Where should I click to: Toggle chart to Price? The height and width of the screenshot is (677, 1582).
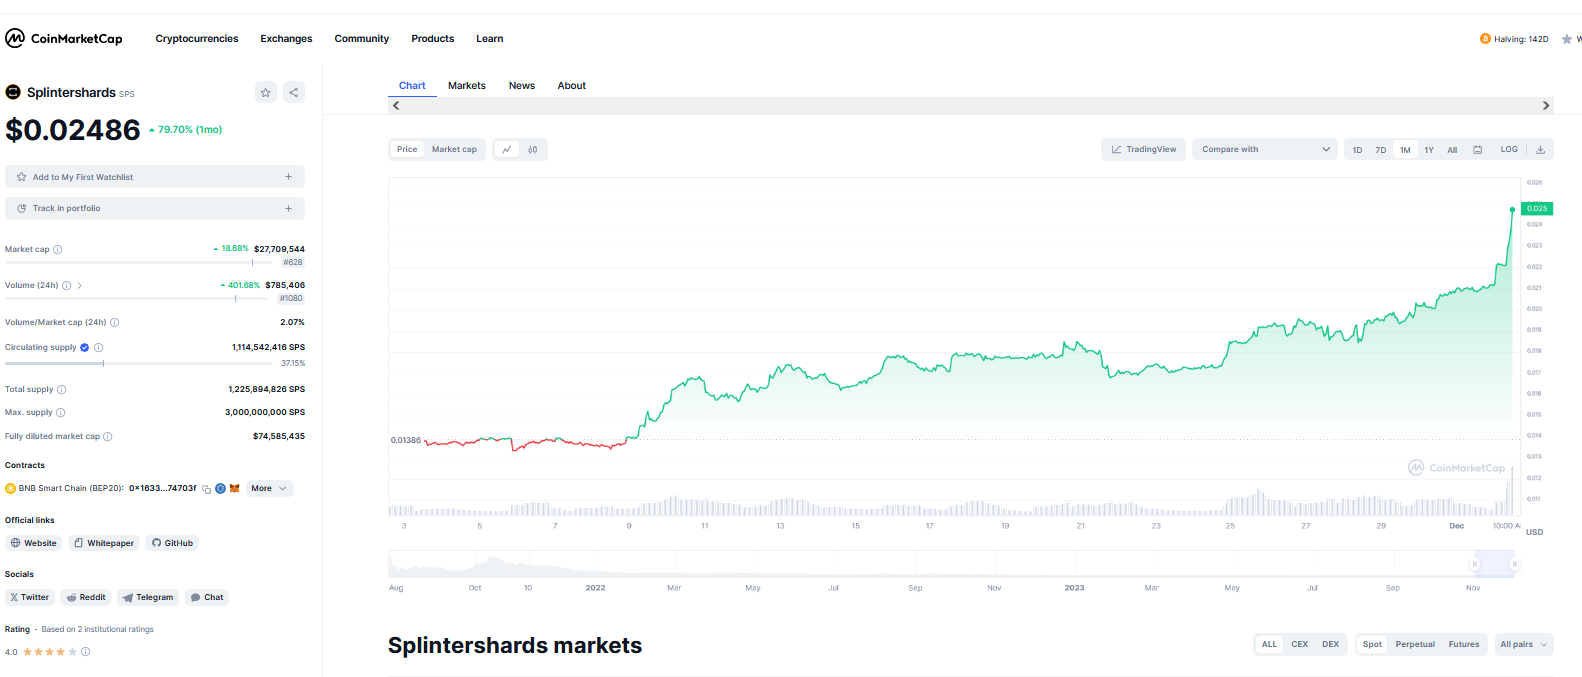point(407,149)
